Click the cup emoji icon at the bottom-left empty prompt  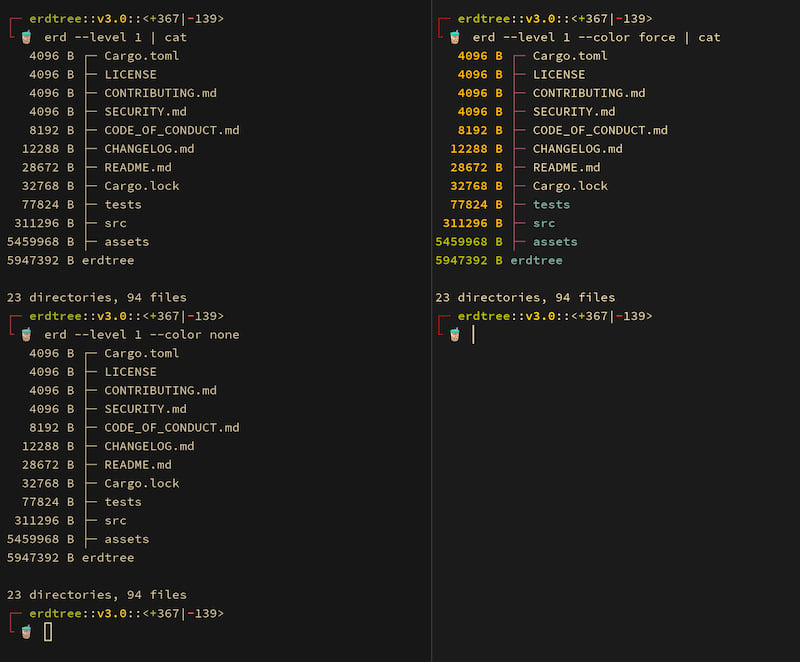[x=27, y=632]
